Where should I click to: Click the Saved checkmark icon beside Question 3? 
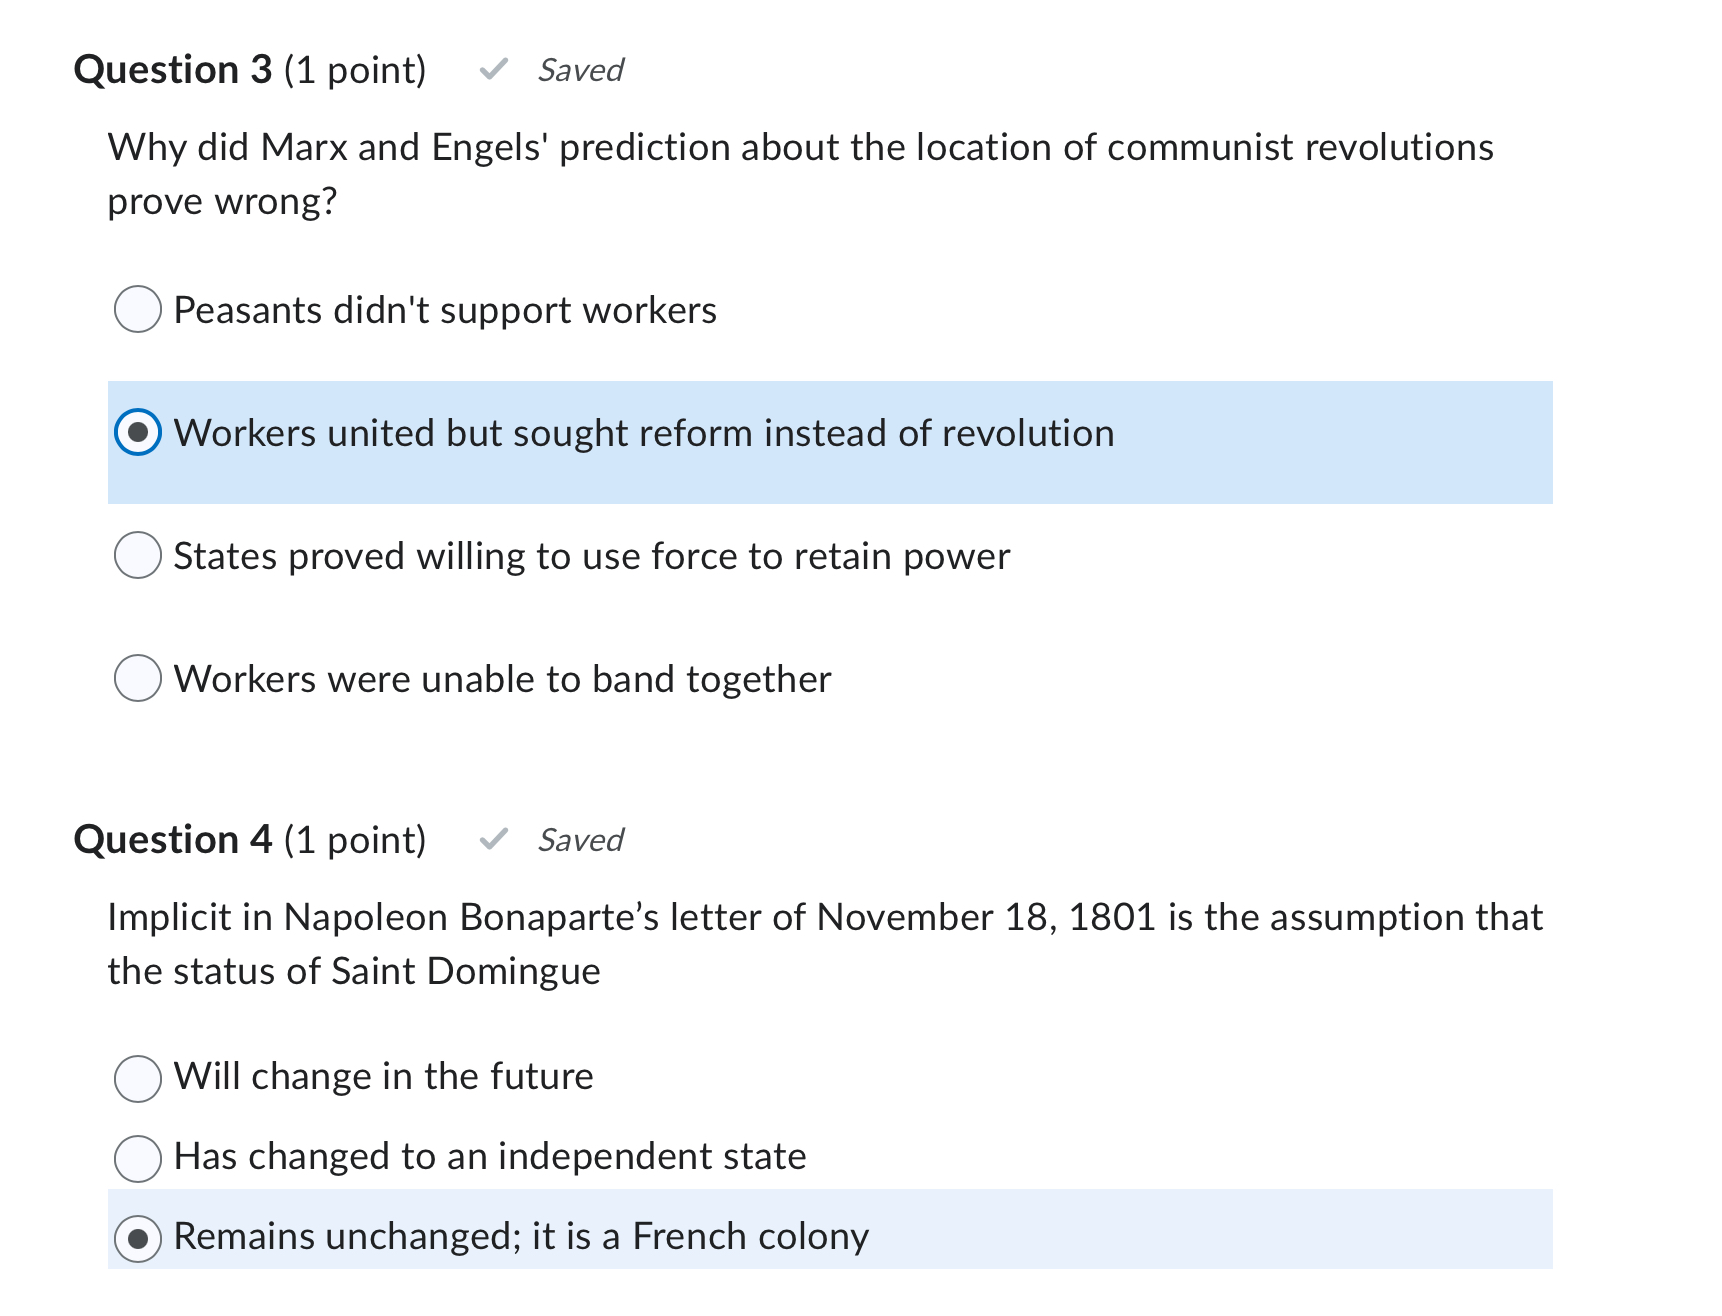(x=494, y=68)
